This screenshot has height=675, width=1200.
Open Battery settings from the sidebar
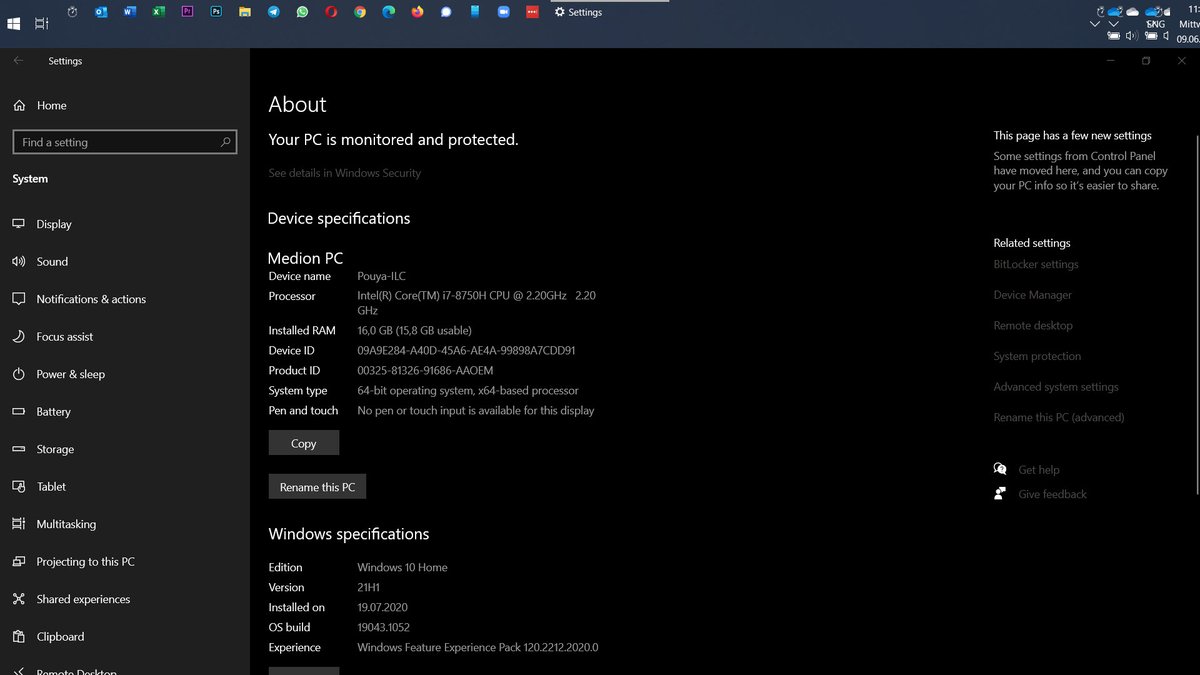tap(53, 411)
